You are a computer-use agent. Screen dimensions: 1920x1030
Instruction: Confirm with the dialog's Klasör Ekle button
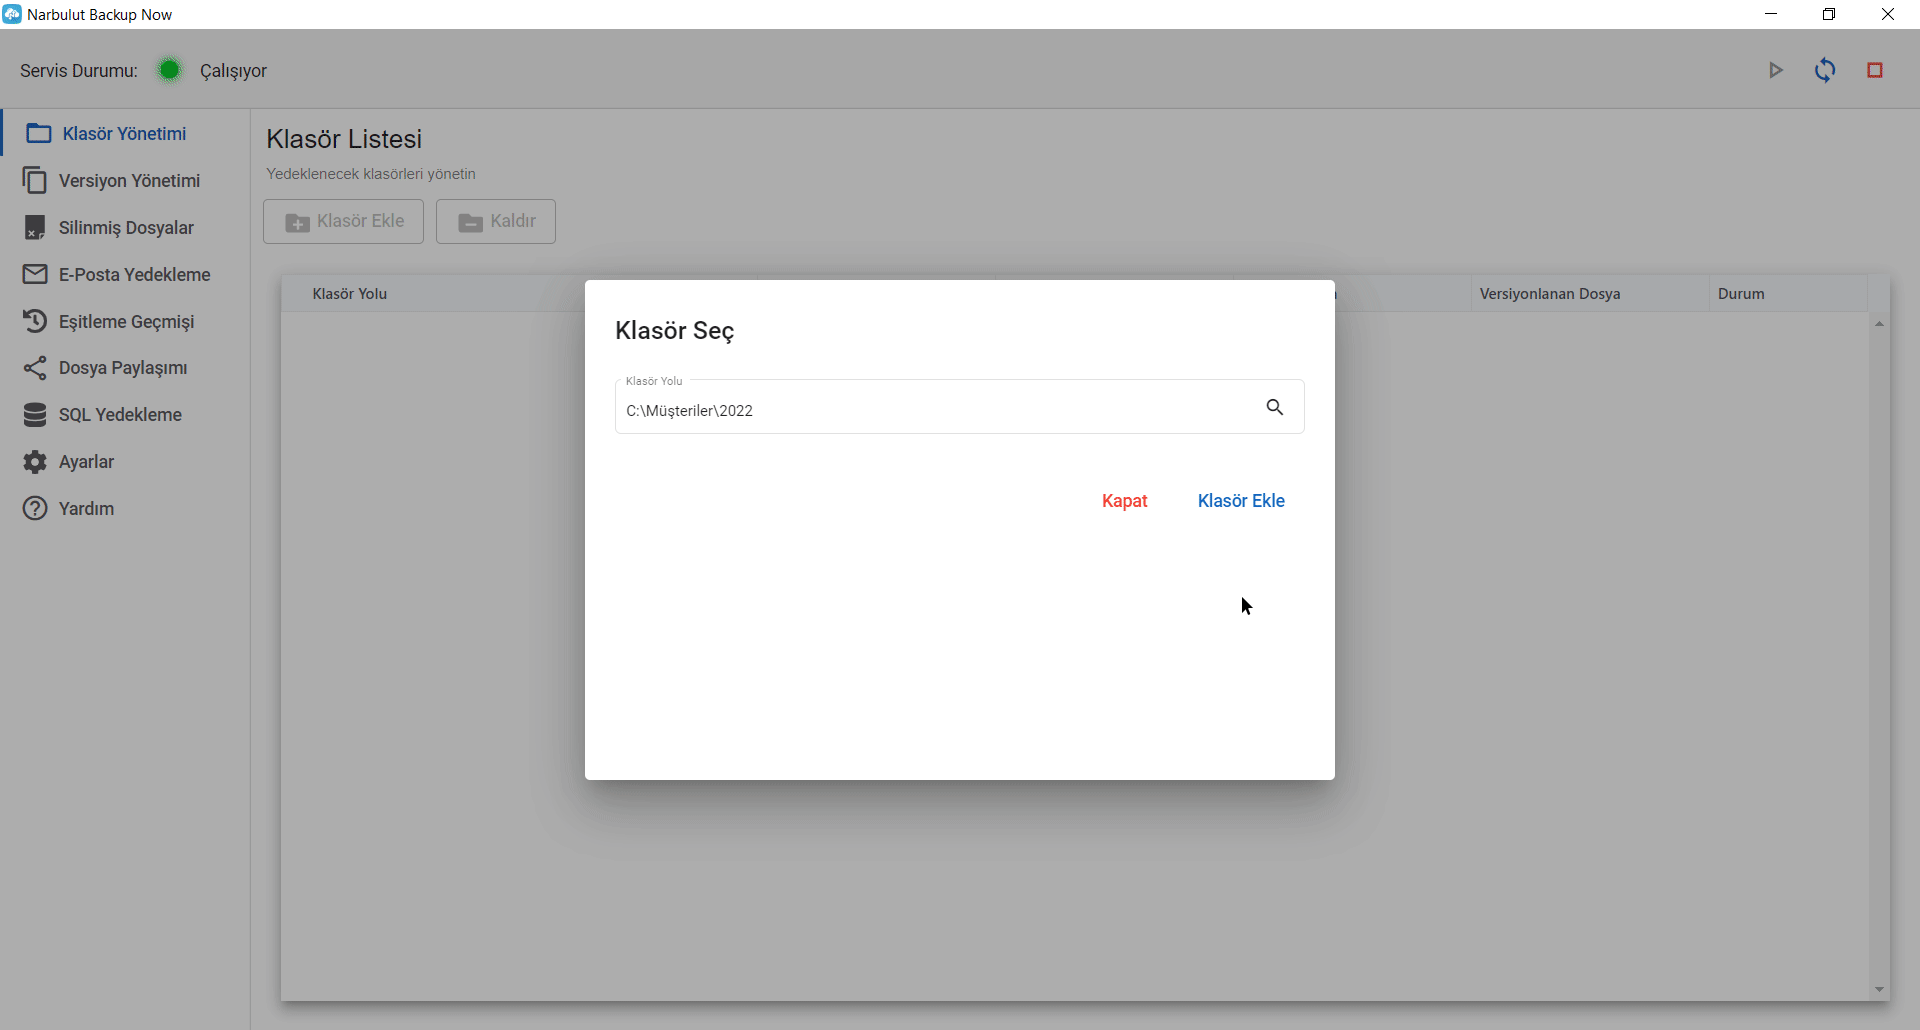tap(1241, 501)
